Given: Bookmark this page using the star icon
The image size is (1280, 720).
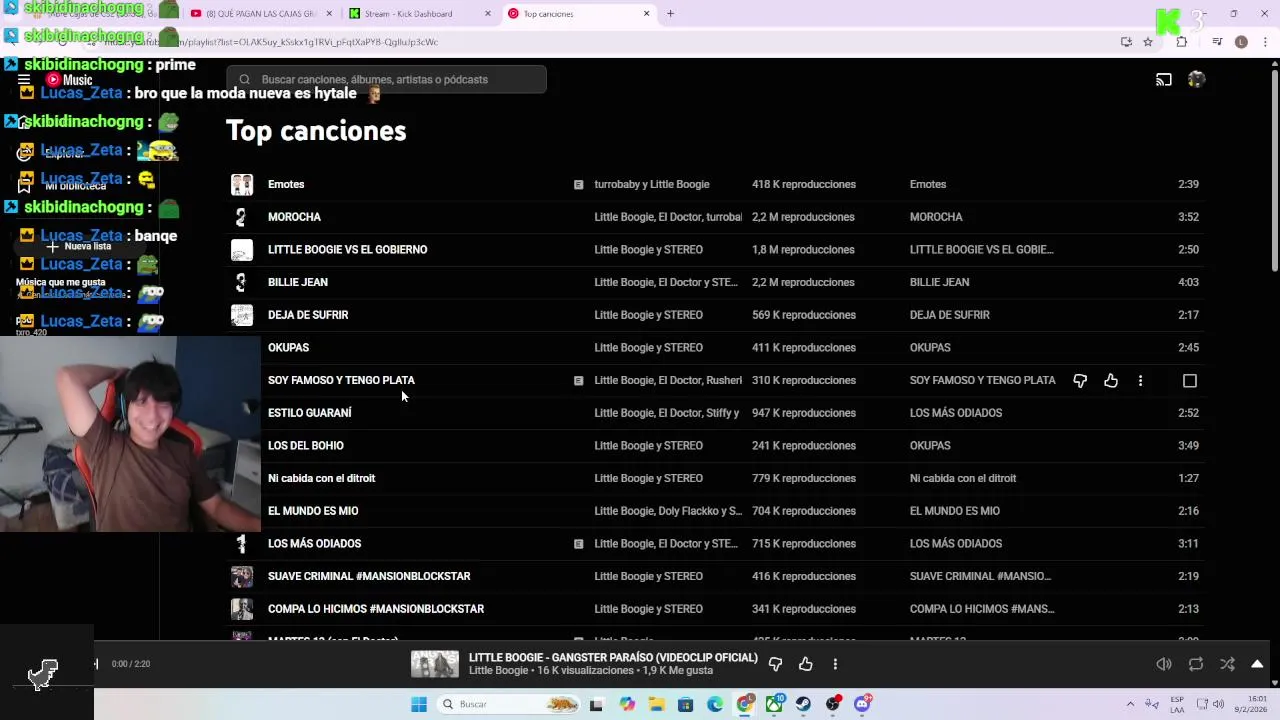Looking at the screenshot, I should pos(1148,42).
